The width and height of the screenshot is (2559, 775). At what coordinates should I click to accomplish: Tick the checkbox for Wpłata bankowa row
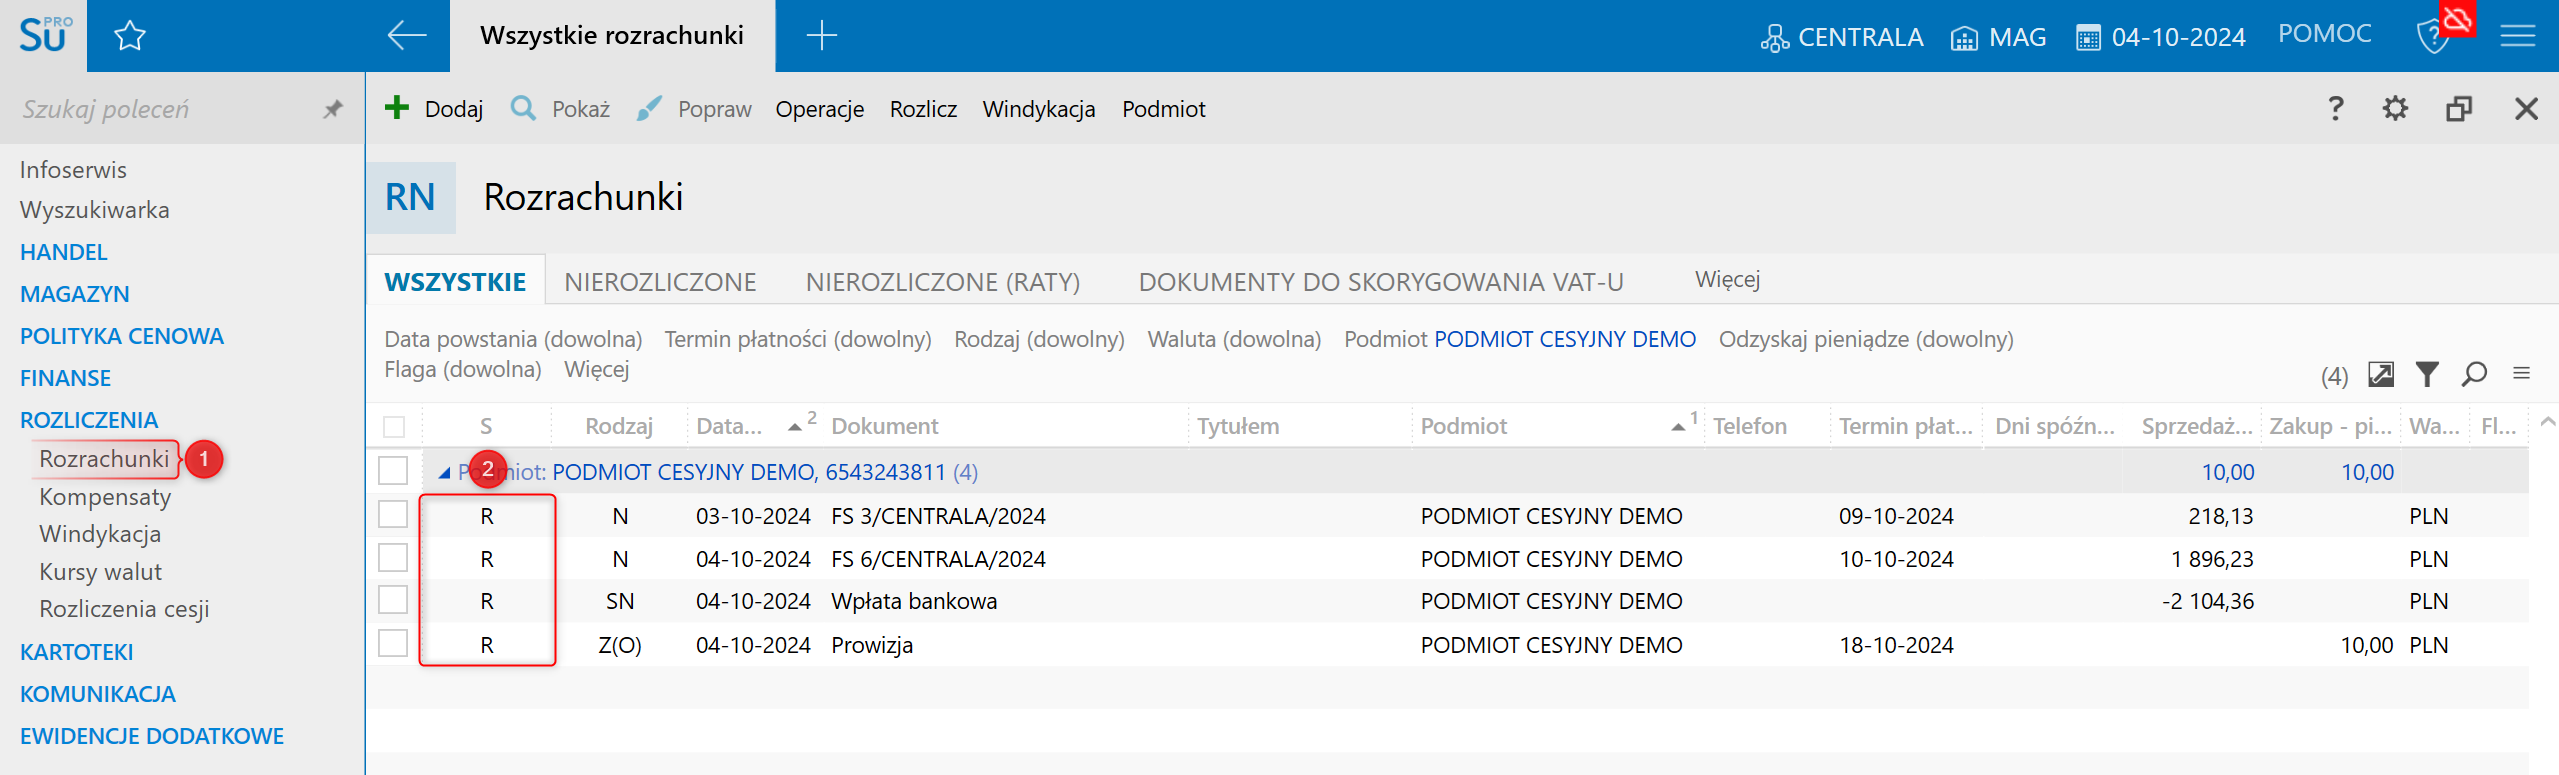393,601
